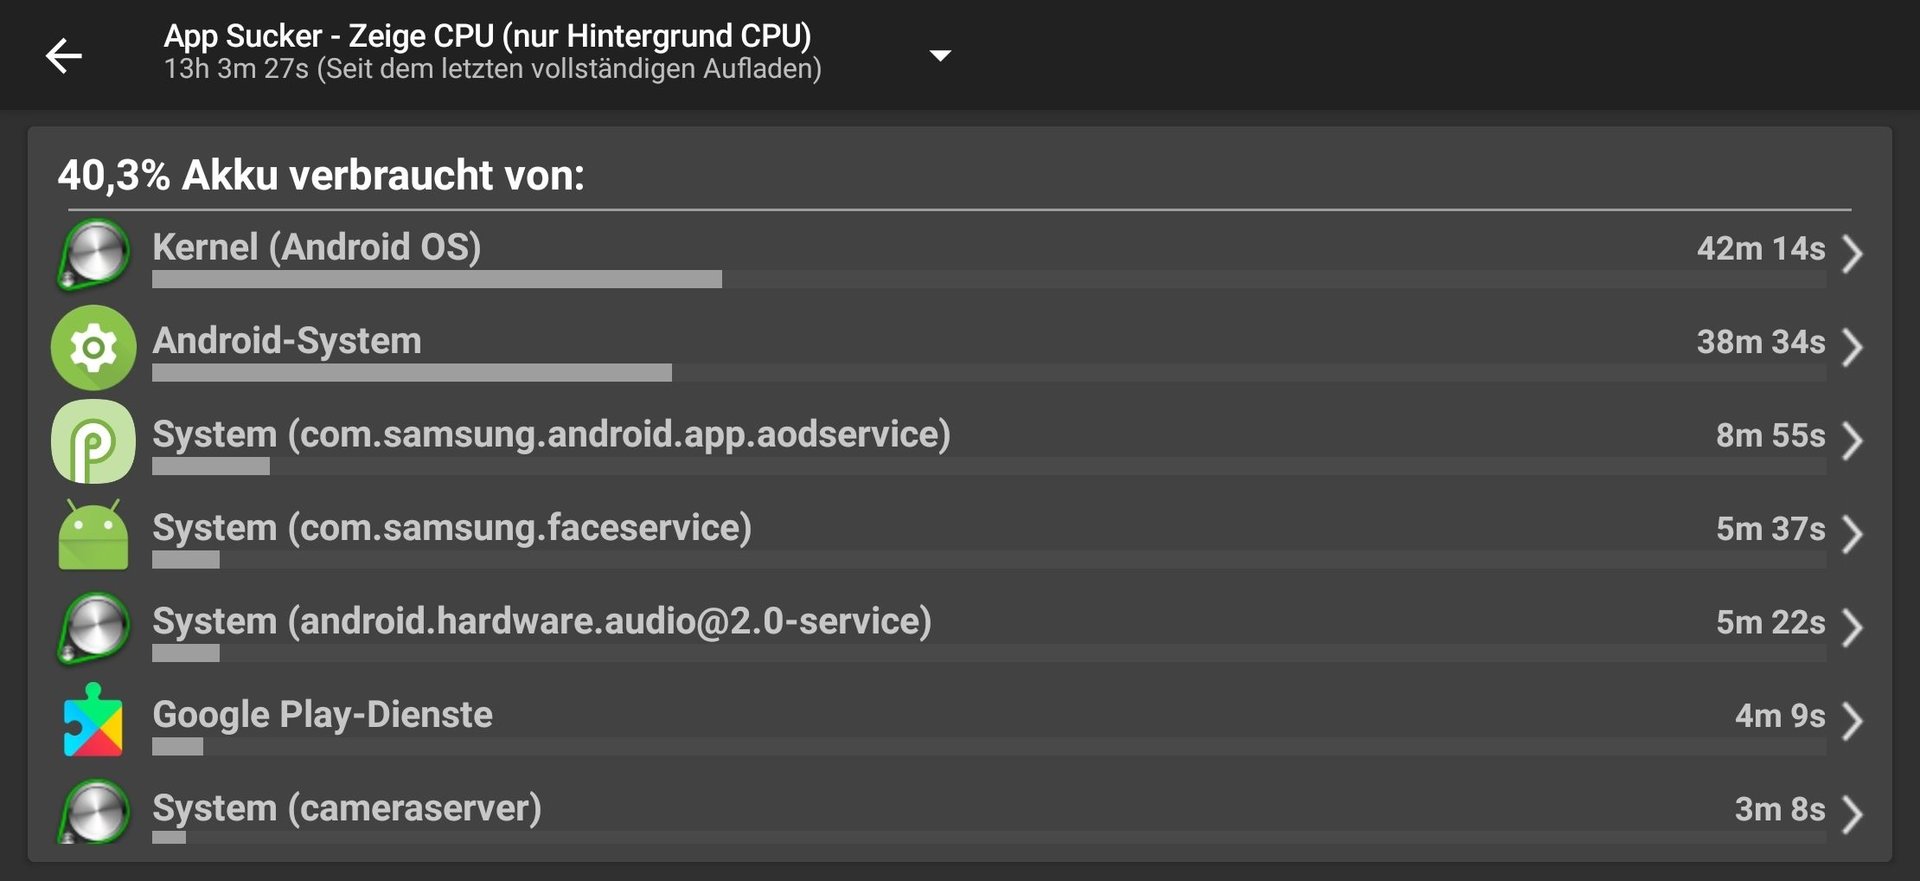
Task: Click the audio@2.0-service system icon
Action: 93,628
